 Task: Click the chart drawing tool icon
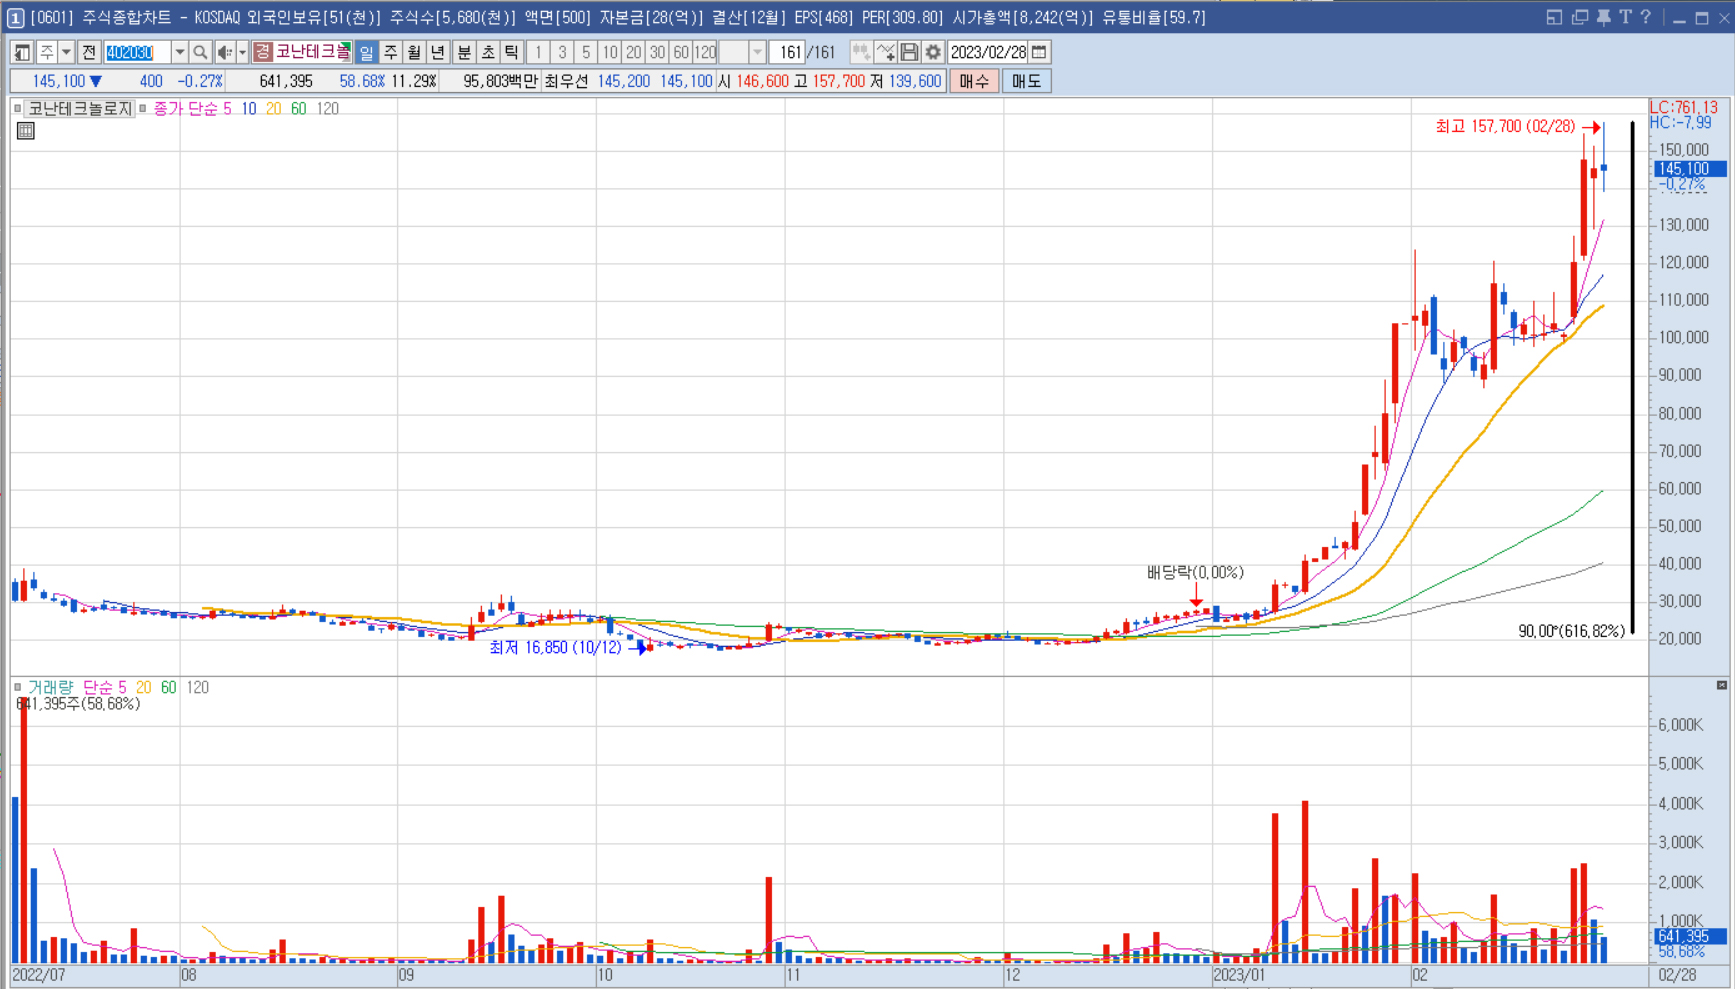885,52
